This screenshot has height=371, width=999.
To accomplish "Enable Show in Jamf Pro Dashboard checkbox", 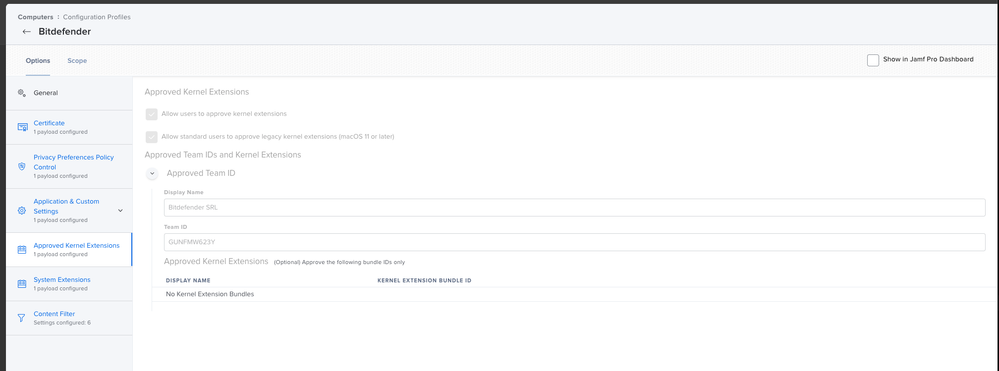I will [x=873, y=60].
